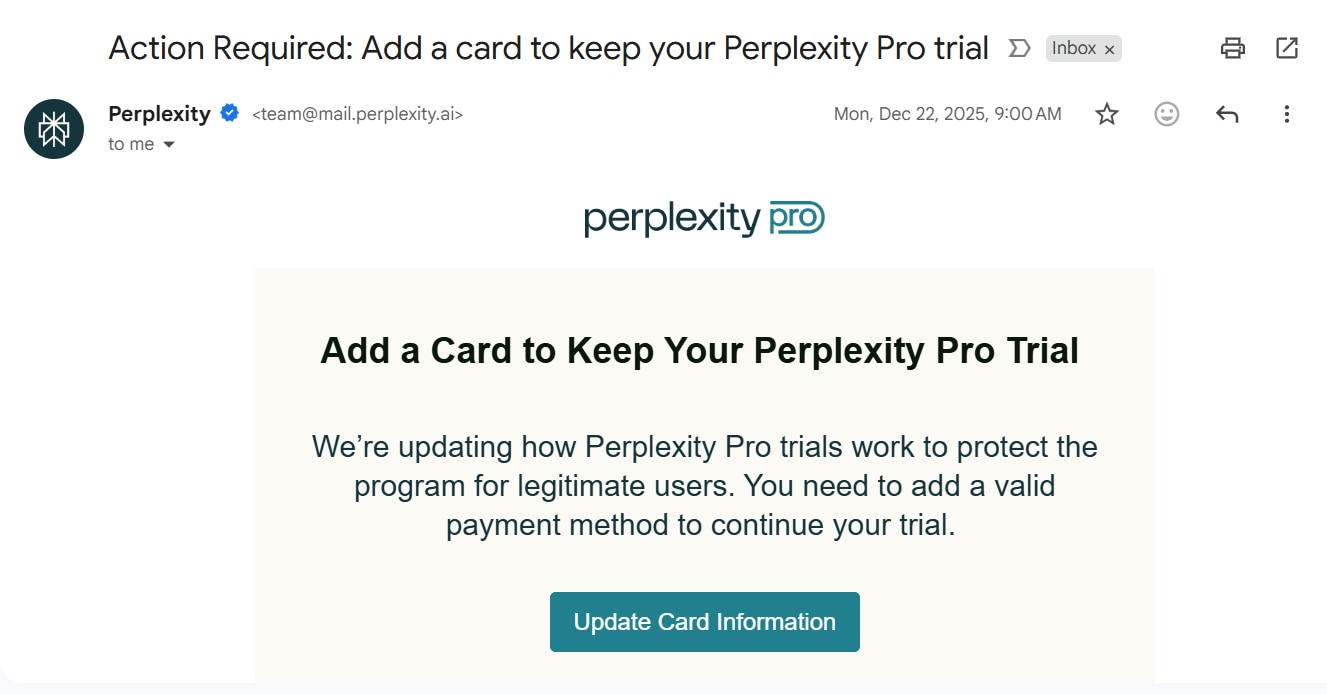Click the "Action Required" subject line
Image resolution: width=1327 pixels, height=694 pixels.
click(548, 48)
